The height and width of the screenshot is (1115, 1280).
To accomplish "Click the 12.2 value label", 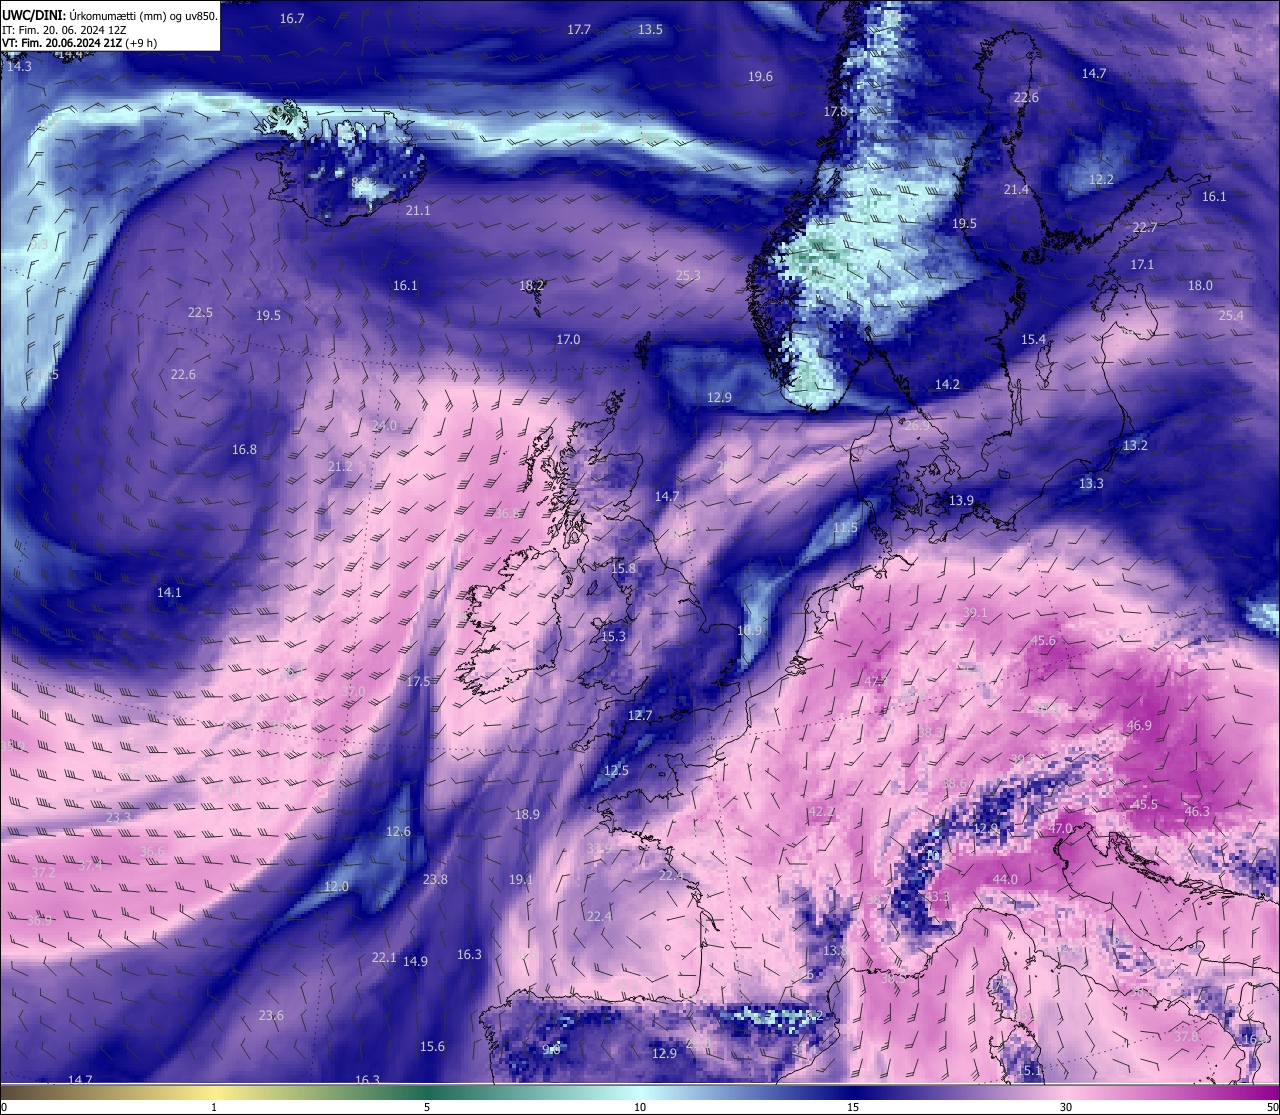I will pyautogui.click(x=1101, y=180).
